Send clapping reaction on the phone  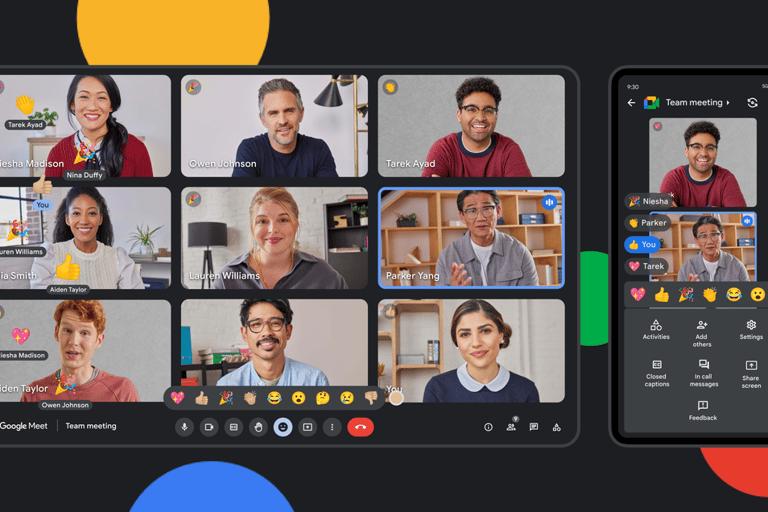pos(710,294)
